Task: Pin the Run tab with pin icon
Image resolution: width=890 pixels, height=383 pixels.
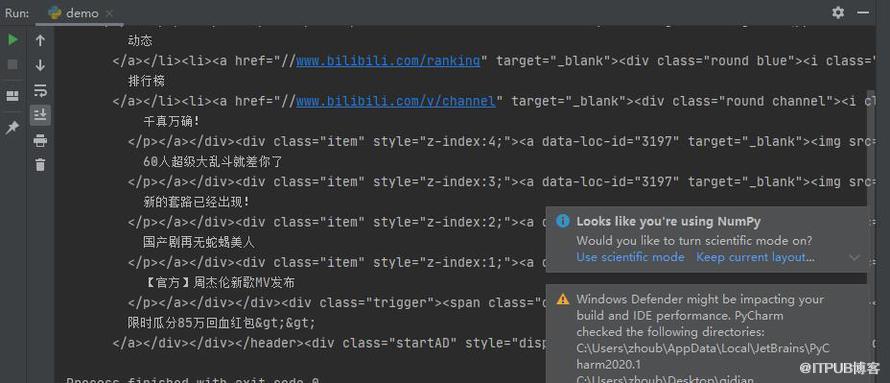Action: (12, 128)
